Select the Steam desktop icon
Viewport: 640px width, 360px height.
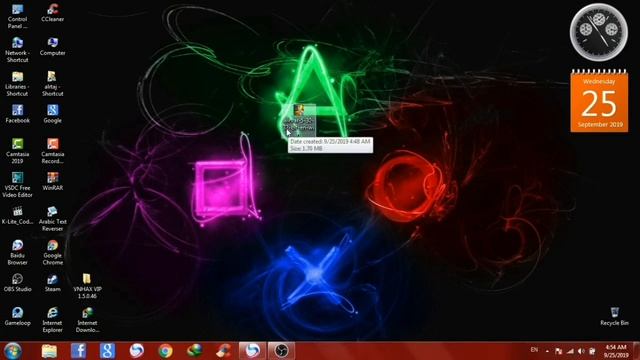52,282
